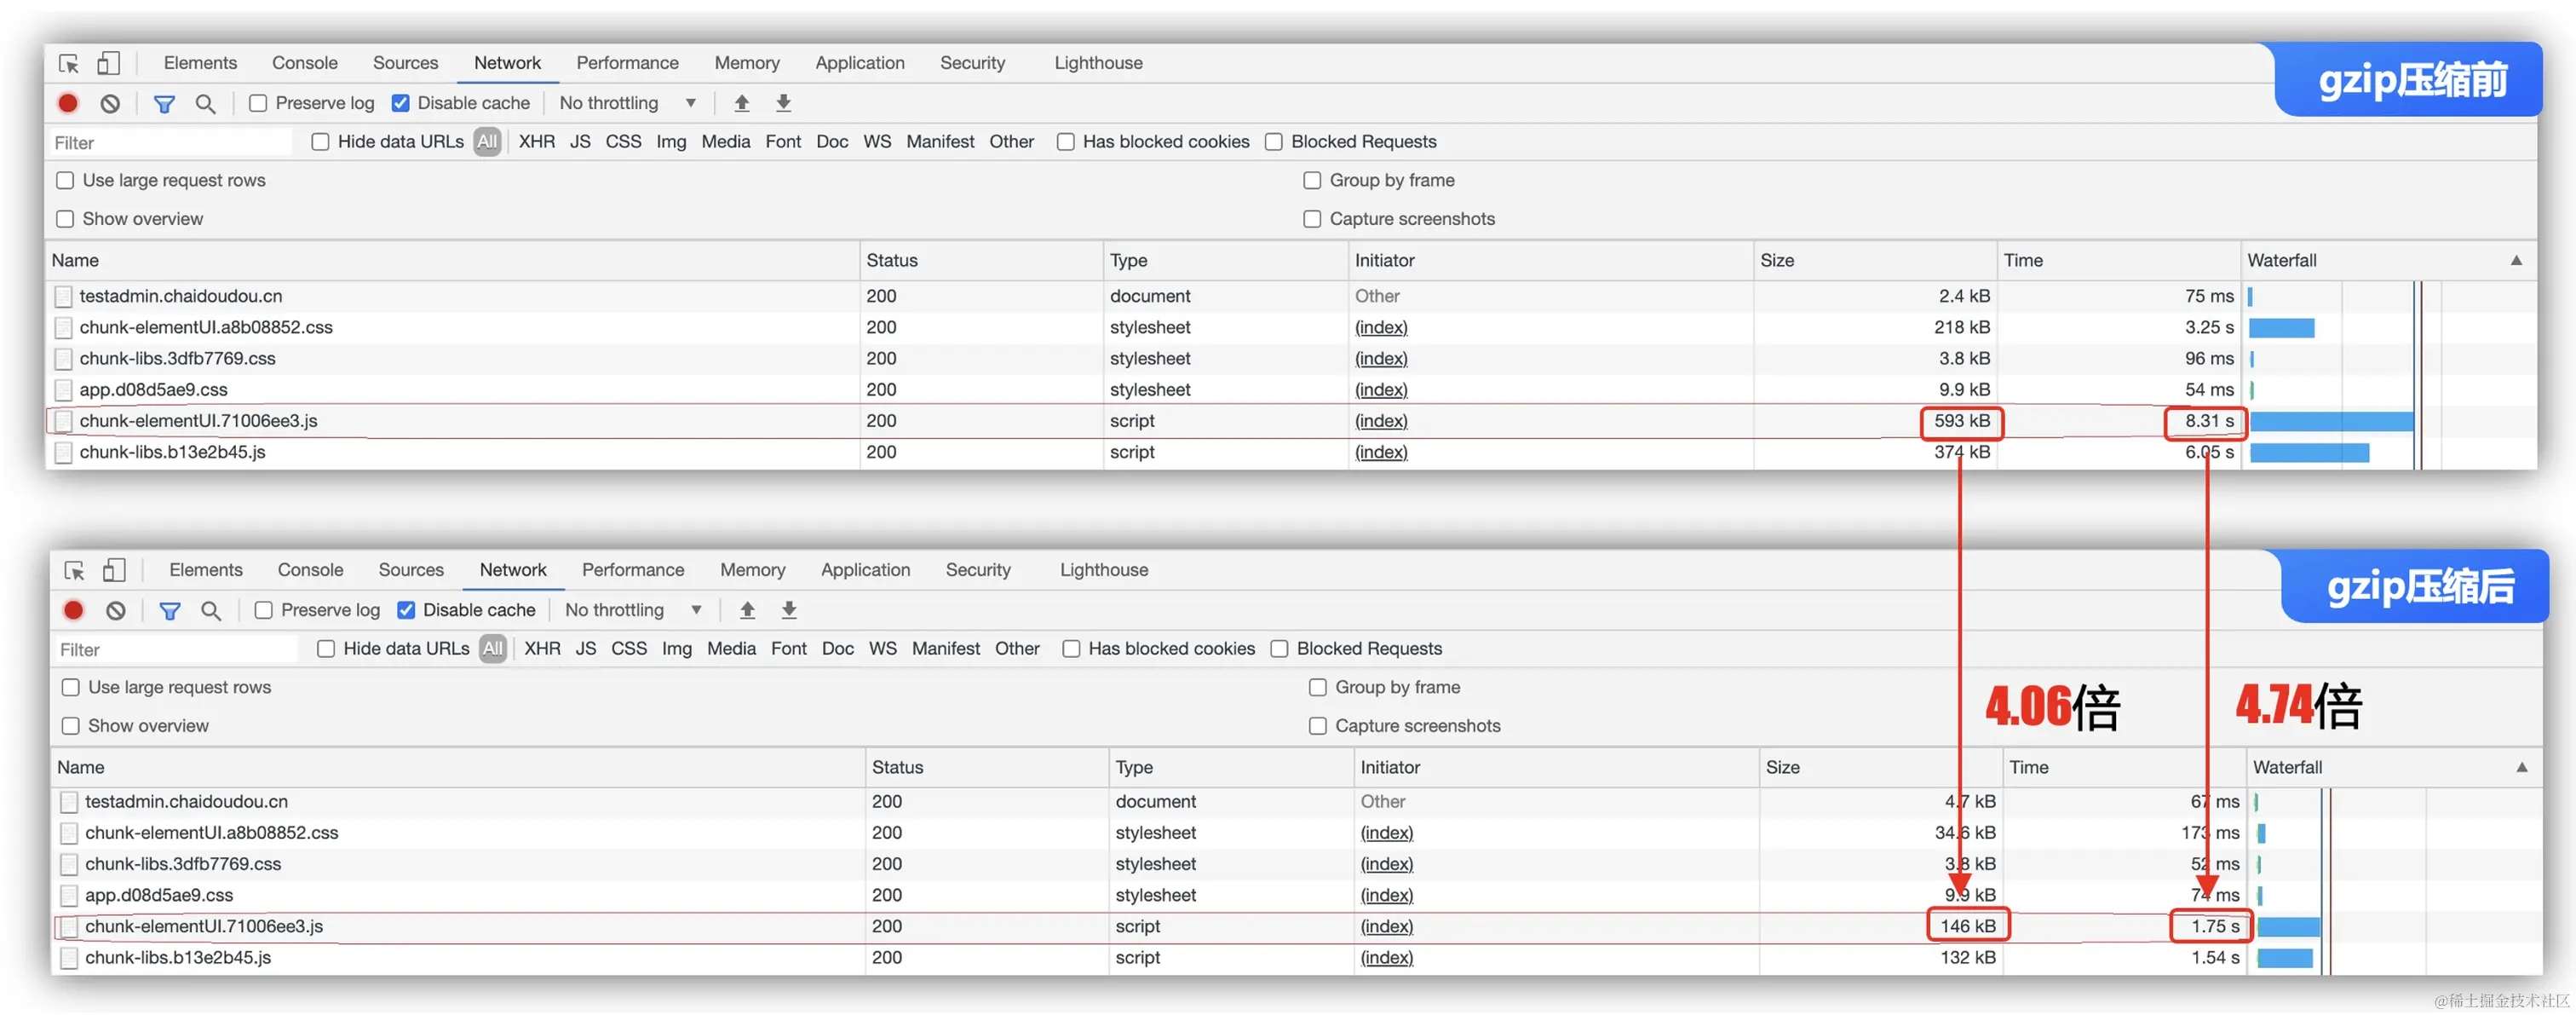Import HAR file icon in upper panel
Image resolution: width=2576 pixels, height=1015 pixels.
point(741,103)
